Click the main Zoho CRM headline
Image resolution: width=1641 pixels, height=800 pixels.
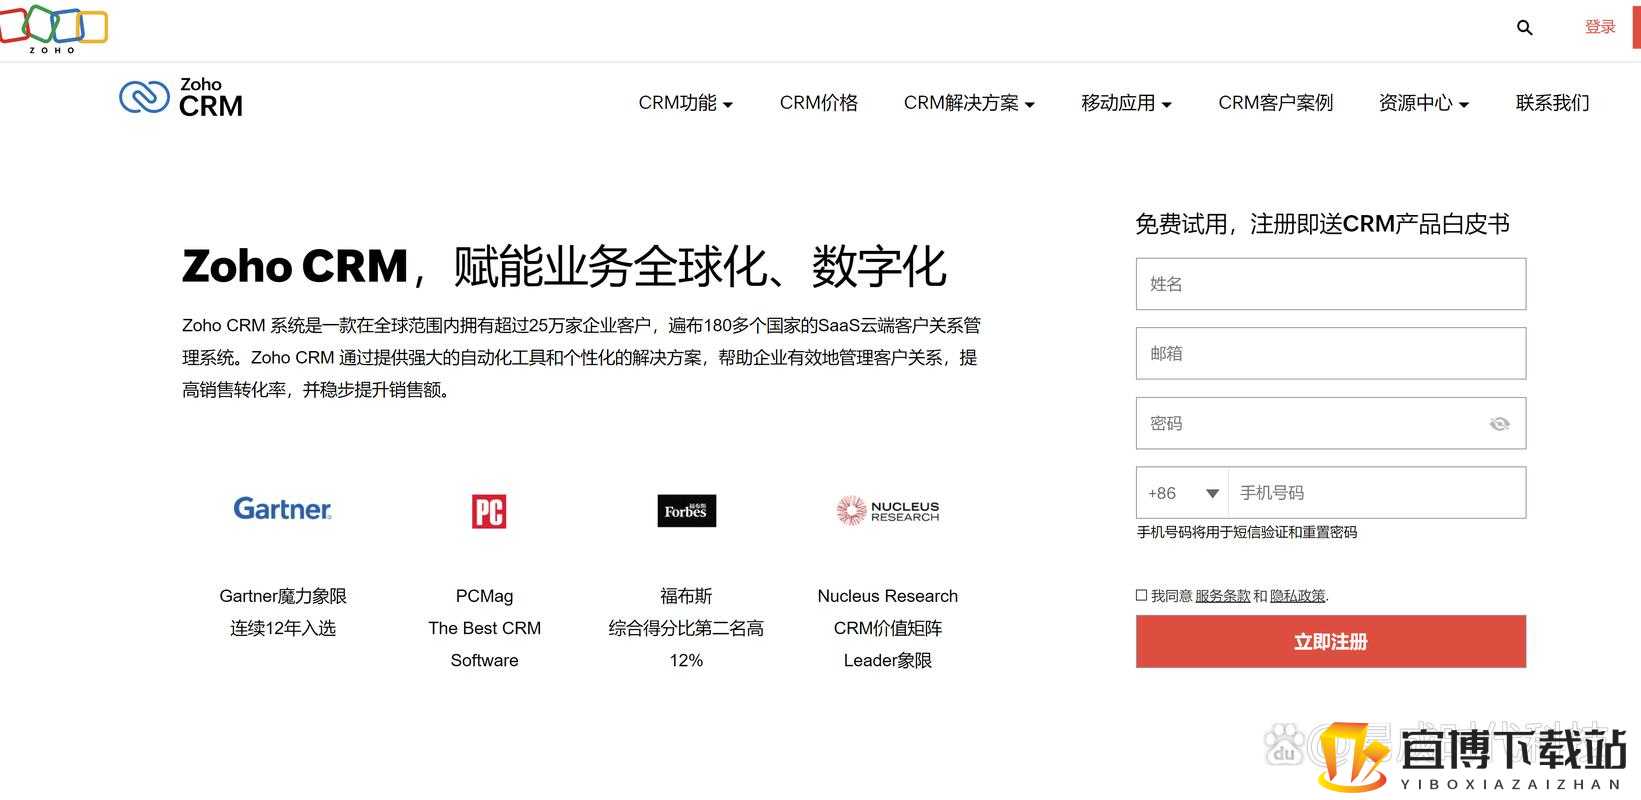564,266
